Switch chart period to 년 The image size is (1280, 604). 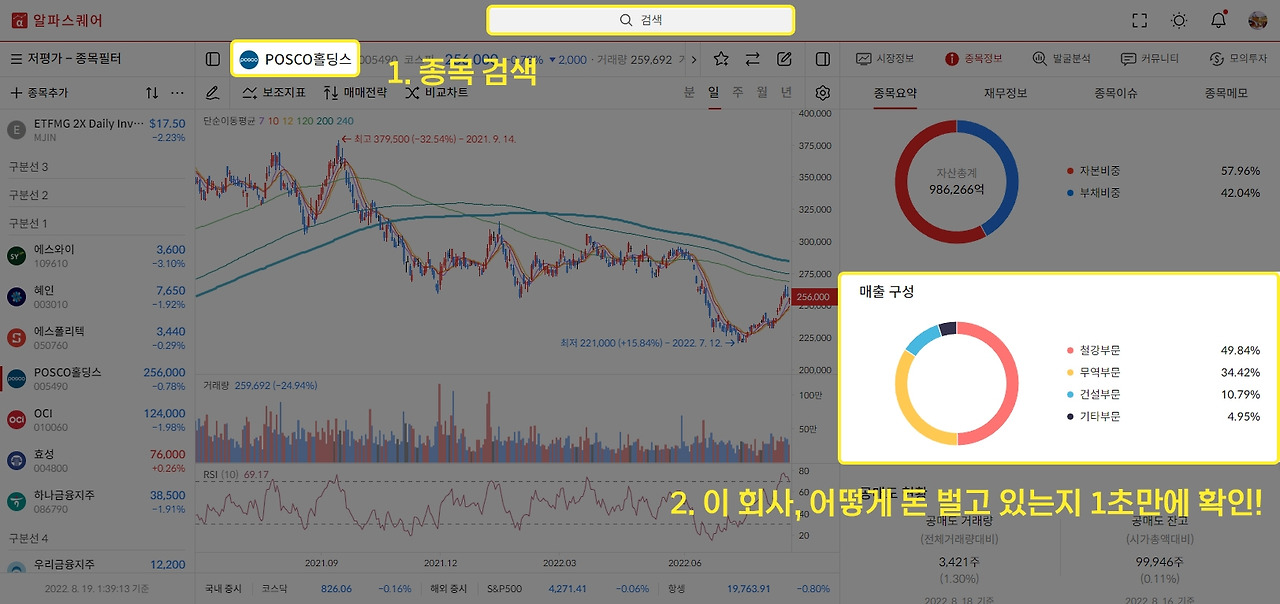(x=786, y=92)
